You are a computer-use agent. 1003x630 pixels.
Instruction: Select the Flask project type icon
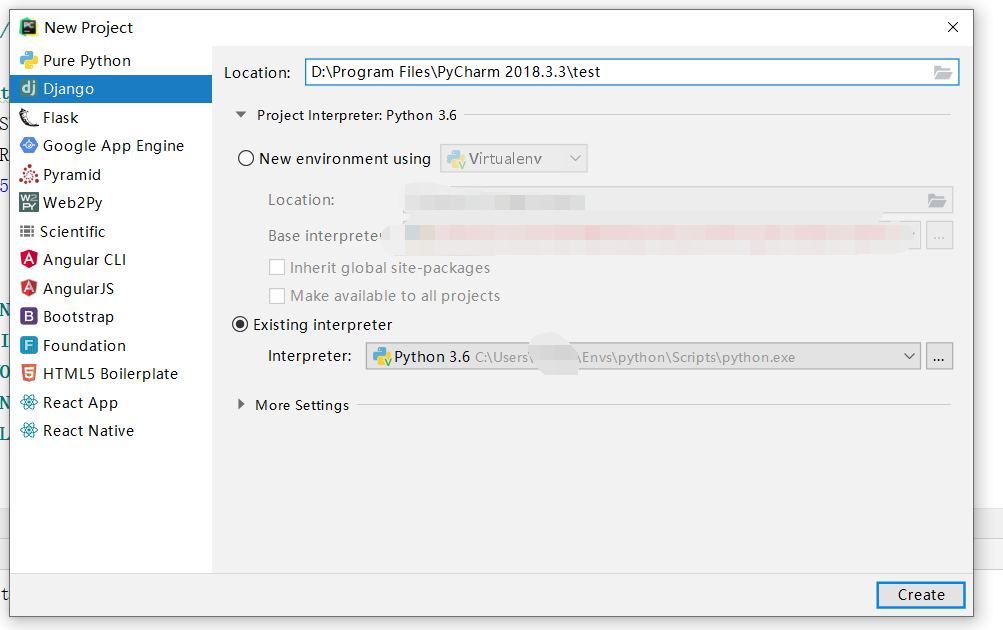[27, 117]
